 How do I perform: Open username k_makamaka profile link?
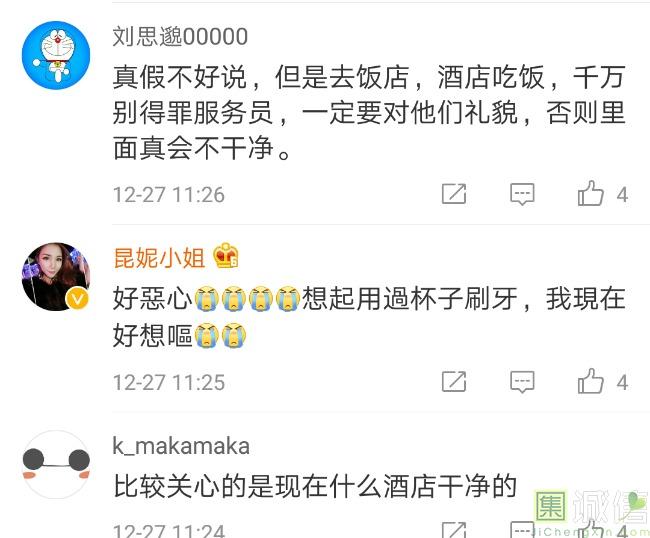181,446
